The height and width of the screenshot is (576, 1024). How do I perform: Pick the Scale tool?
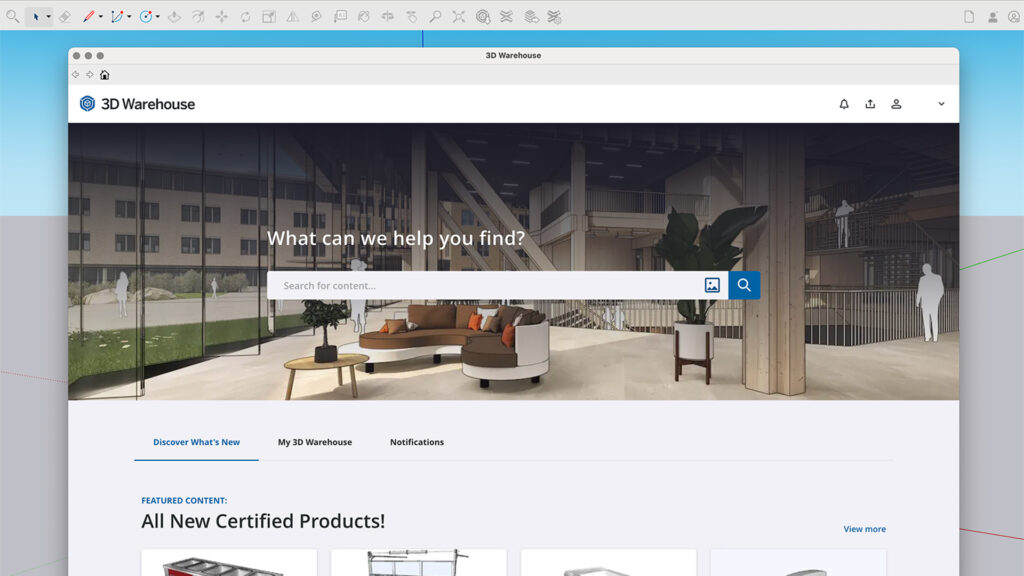click(269, 16)
